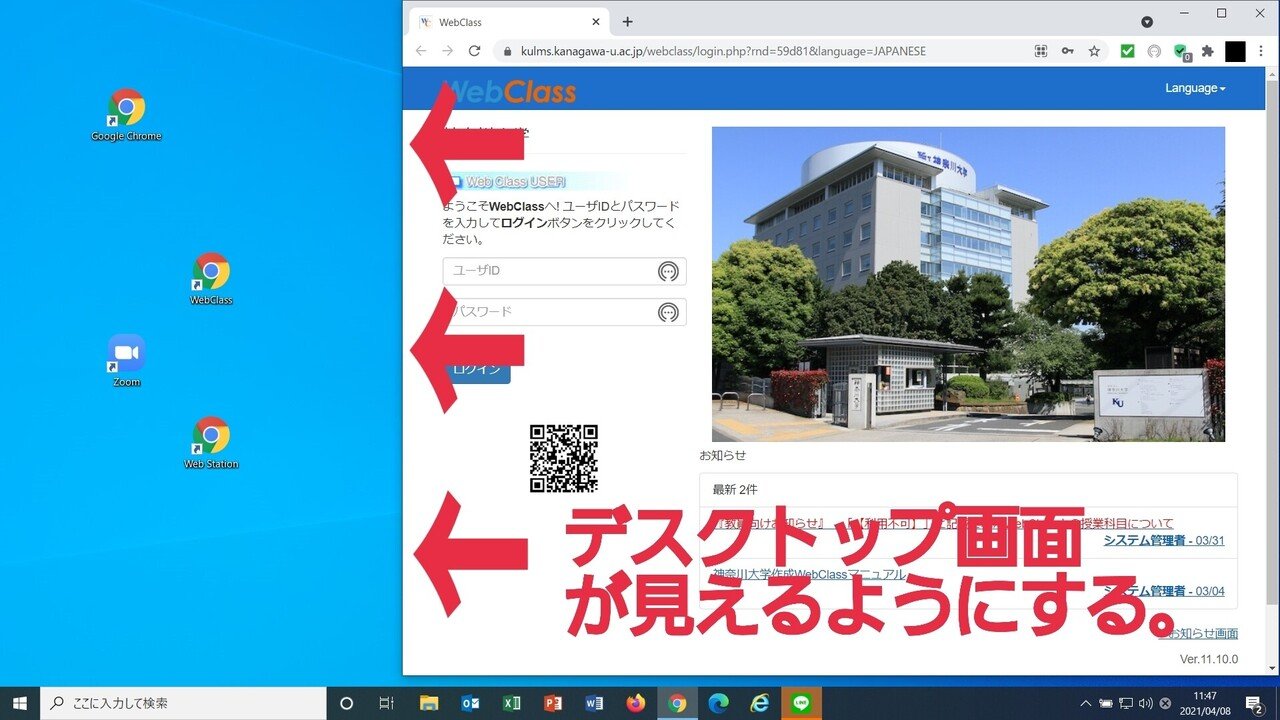Click the volume icon in system tray
Image resolution: width=1280 pixels, height=720 pixels.
pyautogui.click(x=1145, y=703)
